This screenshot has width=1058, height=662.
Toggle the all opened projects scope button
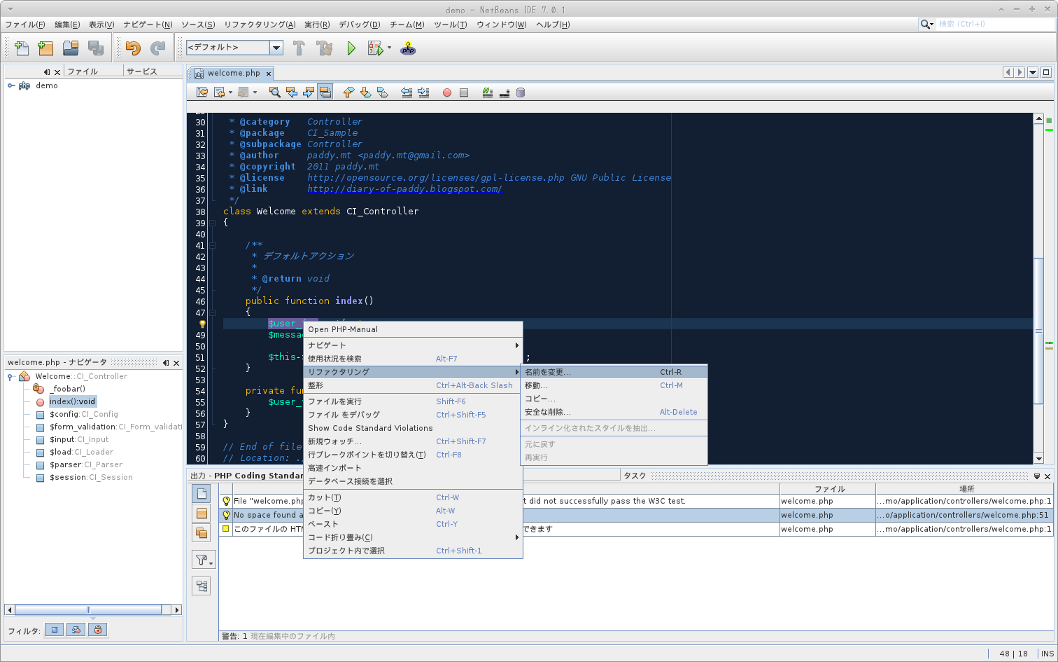click(x=202, y=533)
